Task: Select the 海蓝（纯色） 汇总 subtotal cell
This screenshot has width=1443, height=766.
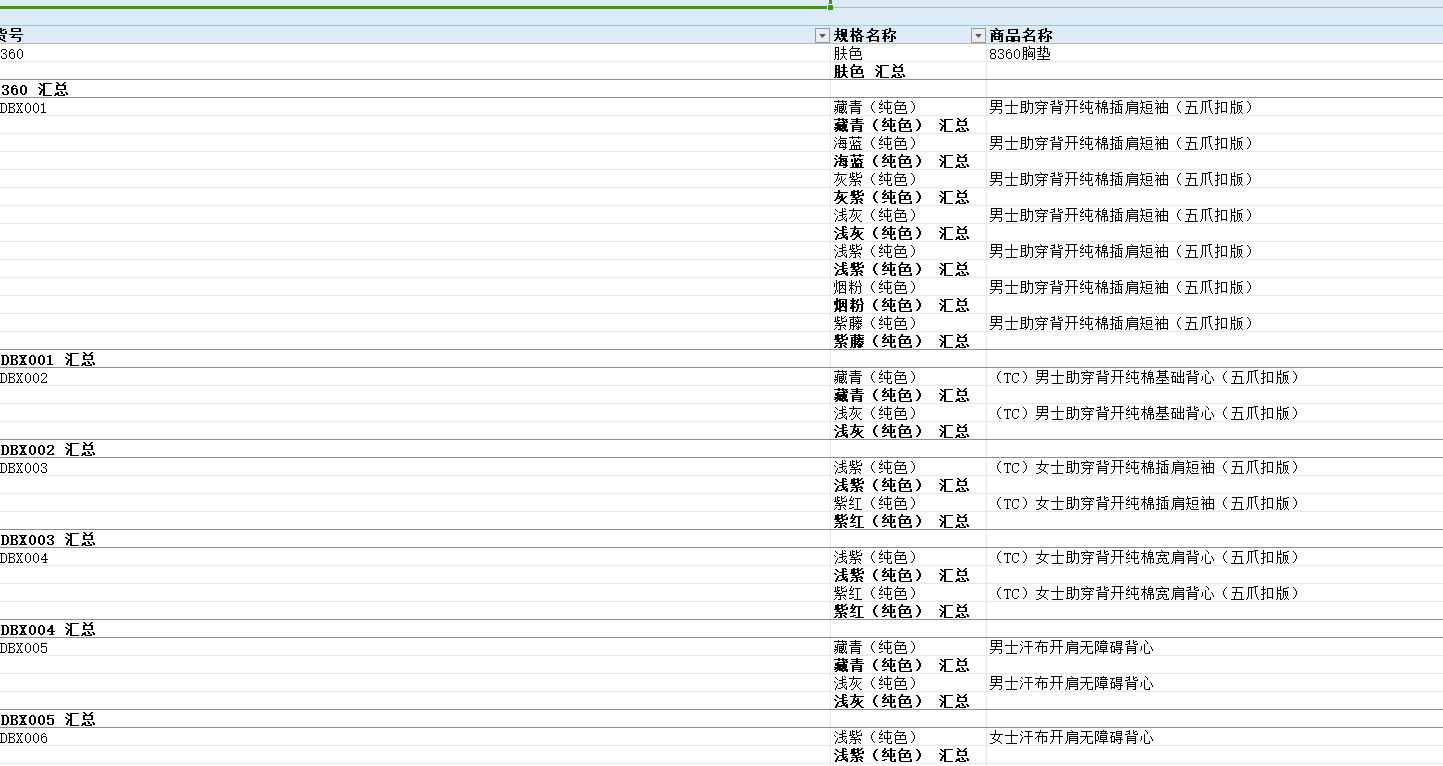Action: [902, 162]
